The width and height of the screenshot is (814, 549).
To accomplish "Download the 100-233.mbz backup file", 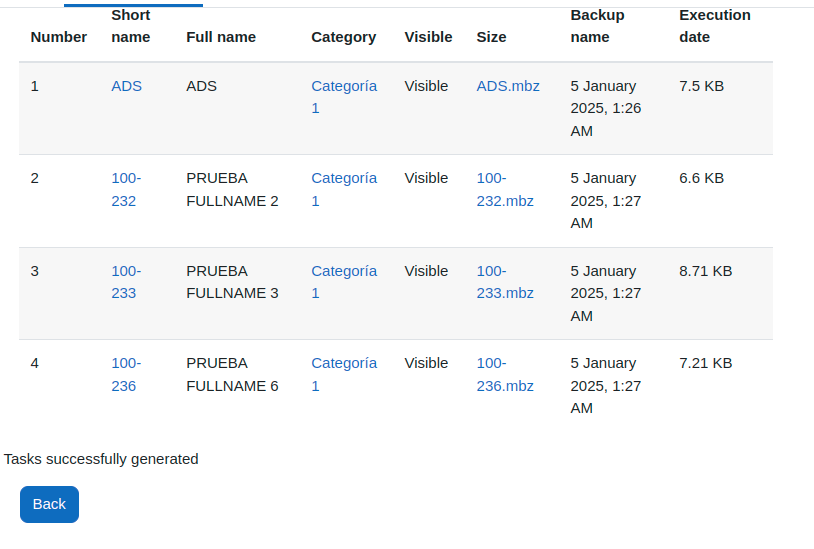I will pos(505,282).
